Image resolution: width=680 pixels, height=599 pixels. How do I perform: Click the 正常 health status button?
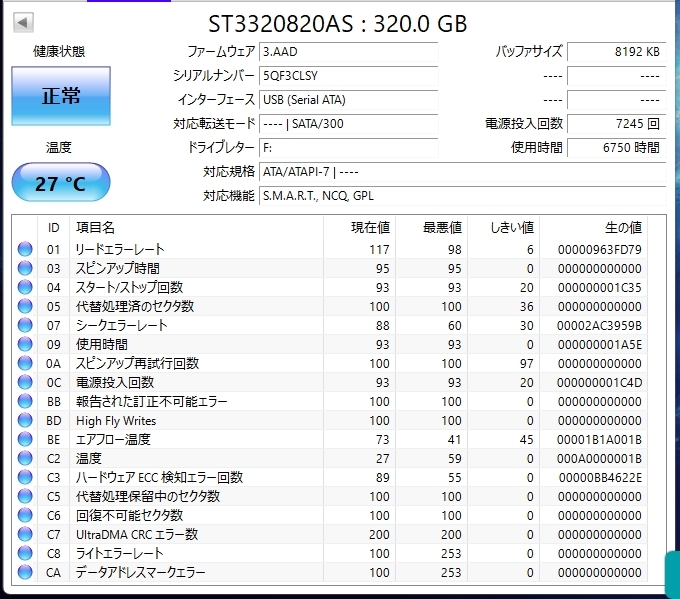point(60,96)
